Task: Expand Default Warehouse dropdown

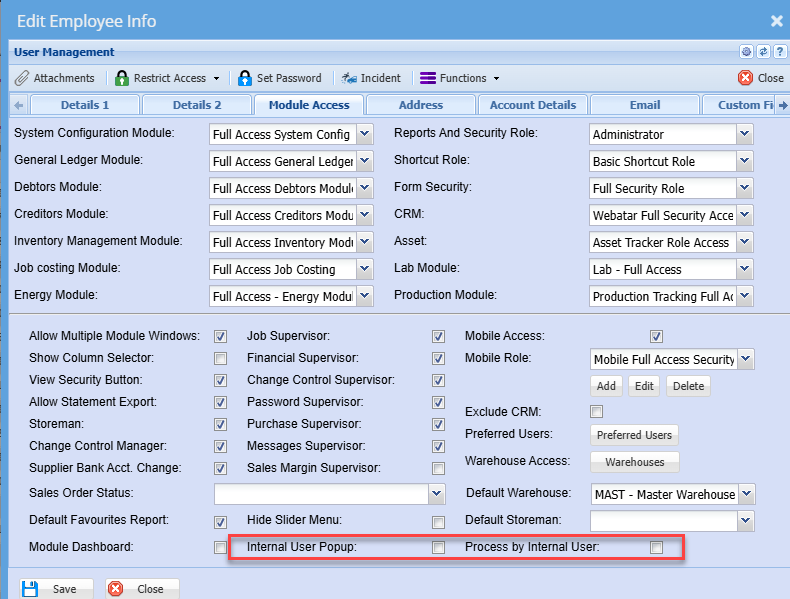Action: [x=746, y=494]
